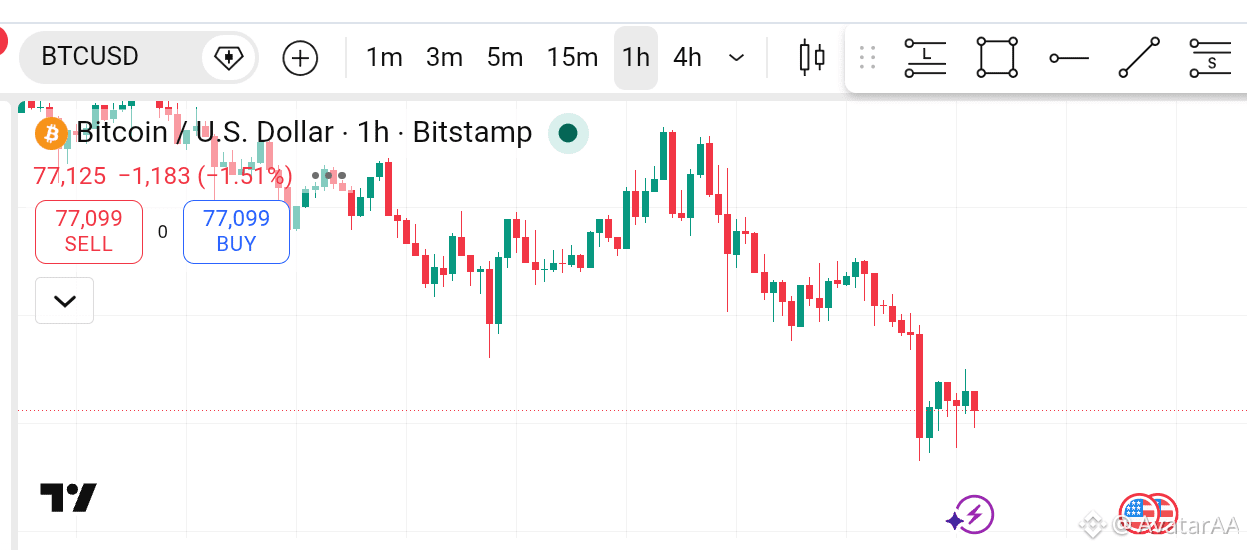This screenshot has height=550, width=1247.
Task: Click the diamond premium icon beside BTCUSD
Action: tap(229, 57)
